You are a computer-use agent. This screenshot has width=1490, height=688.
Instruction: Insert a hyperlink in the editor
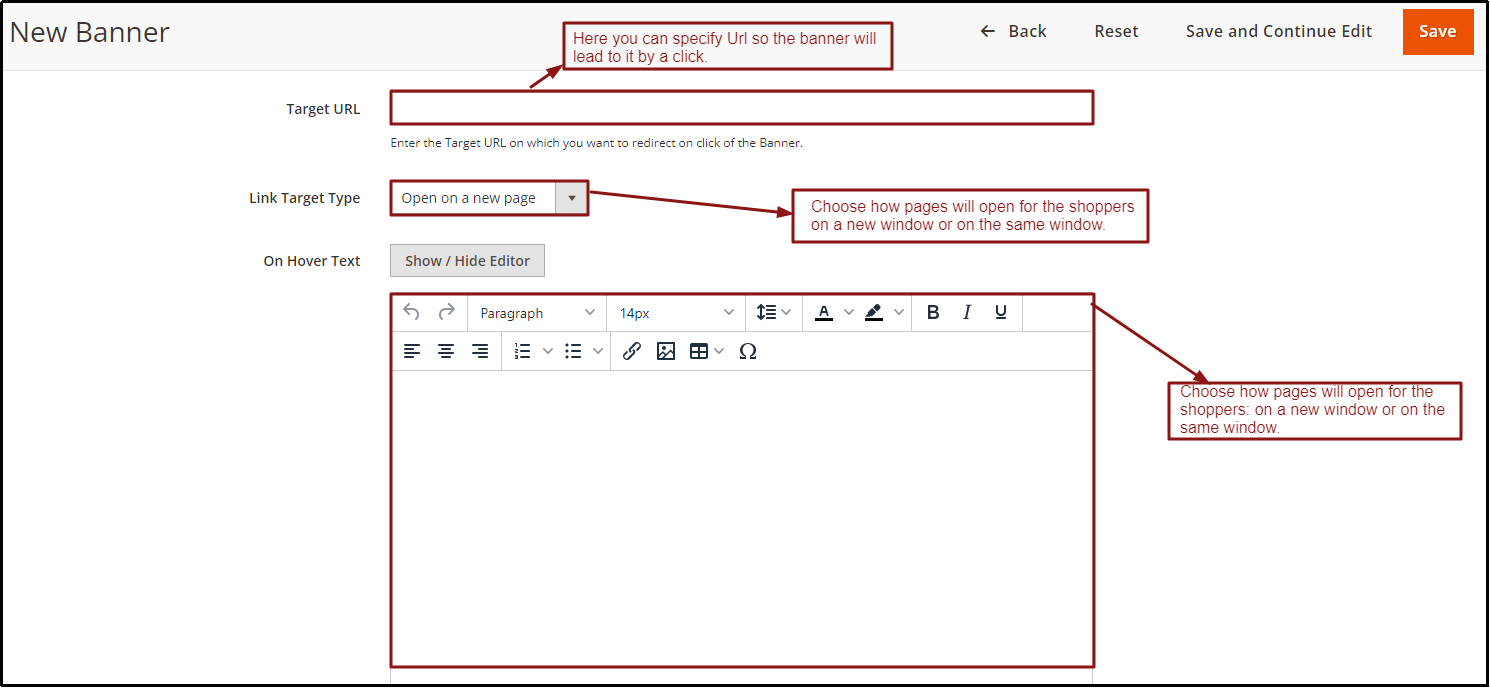631,351
